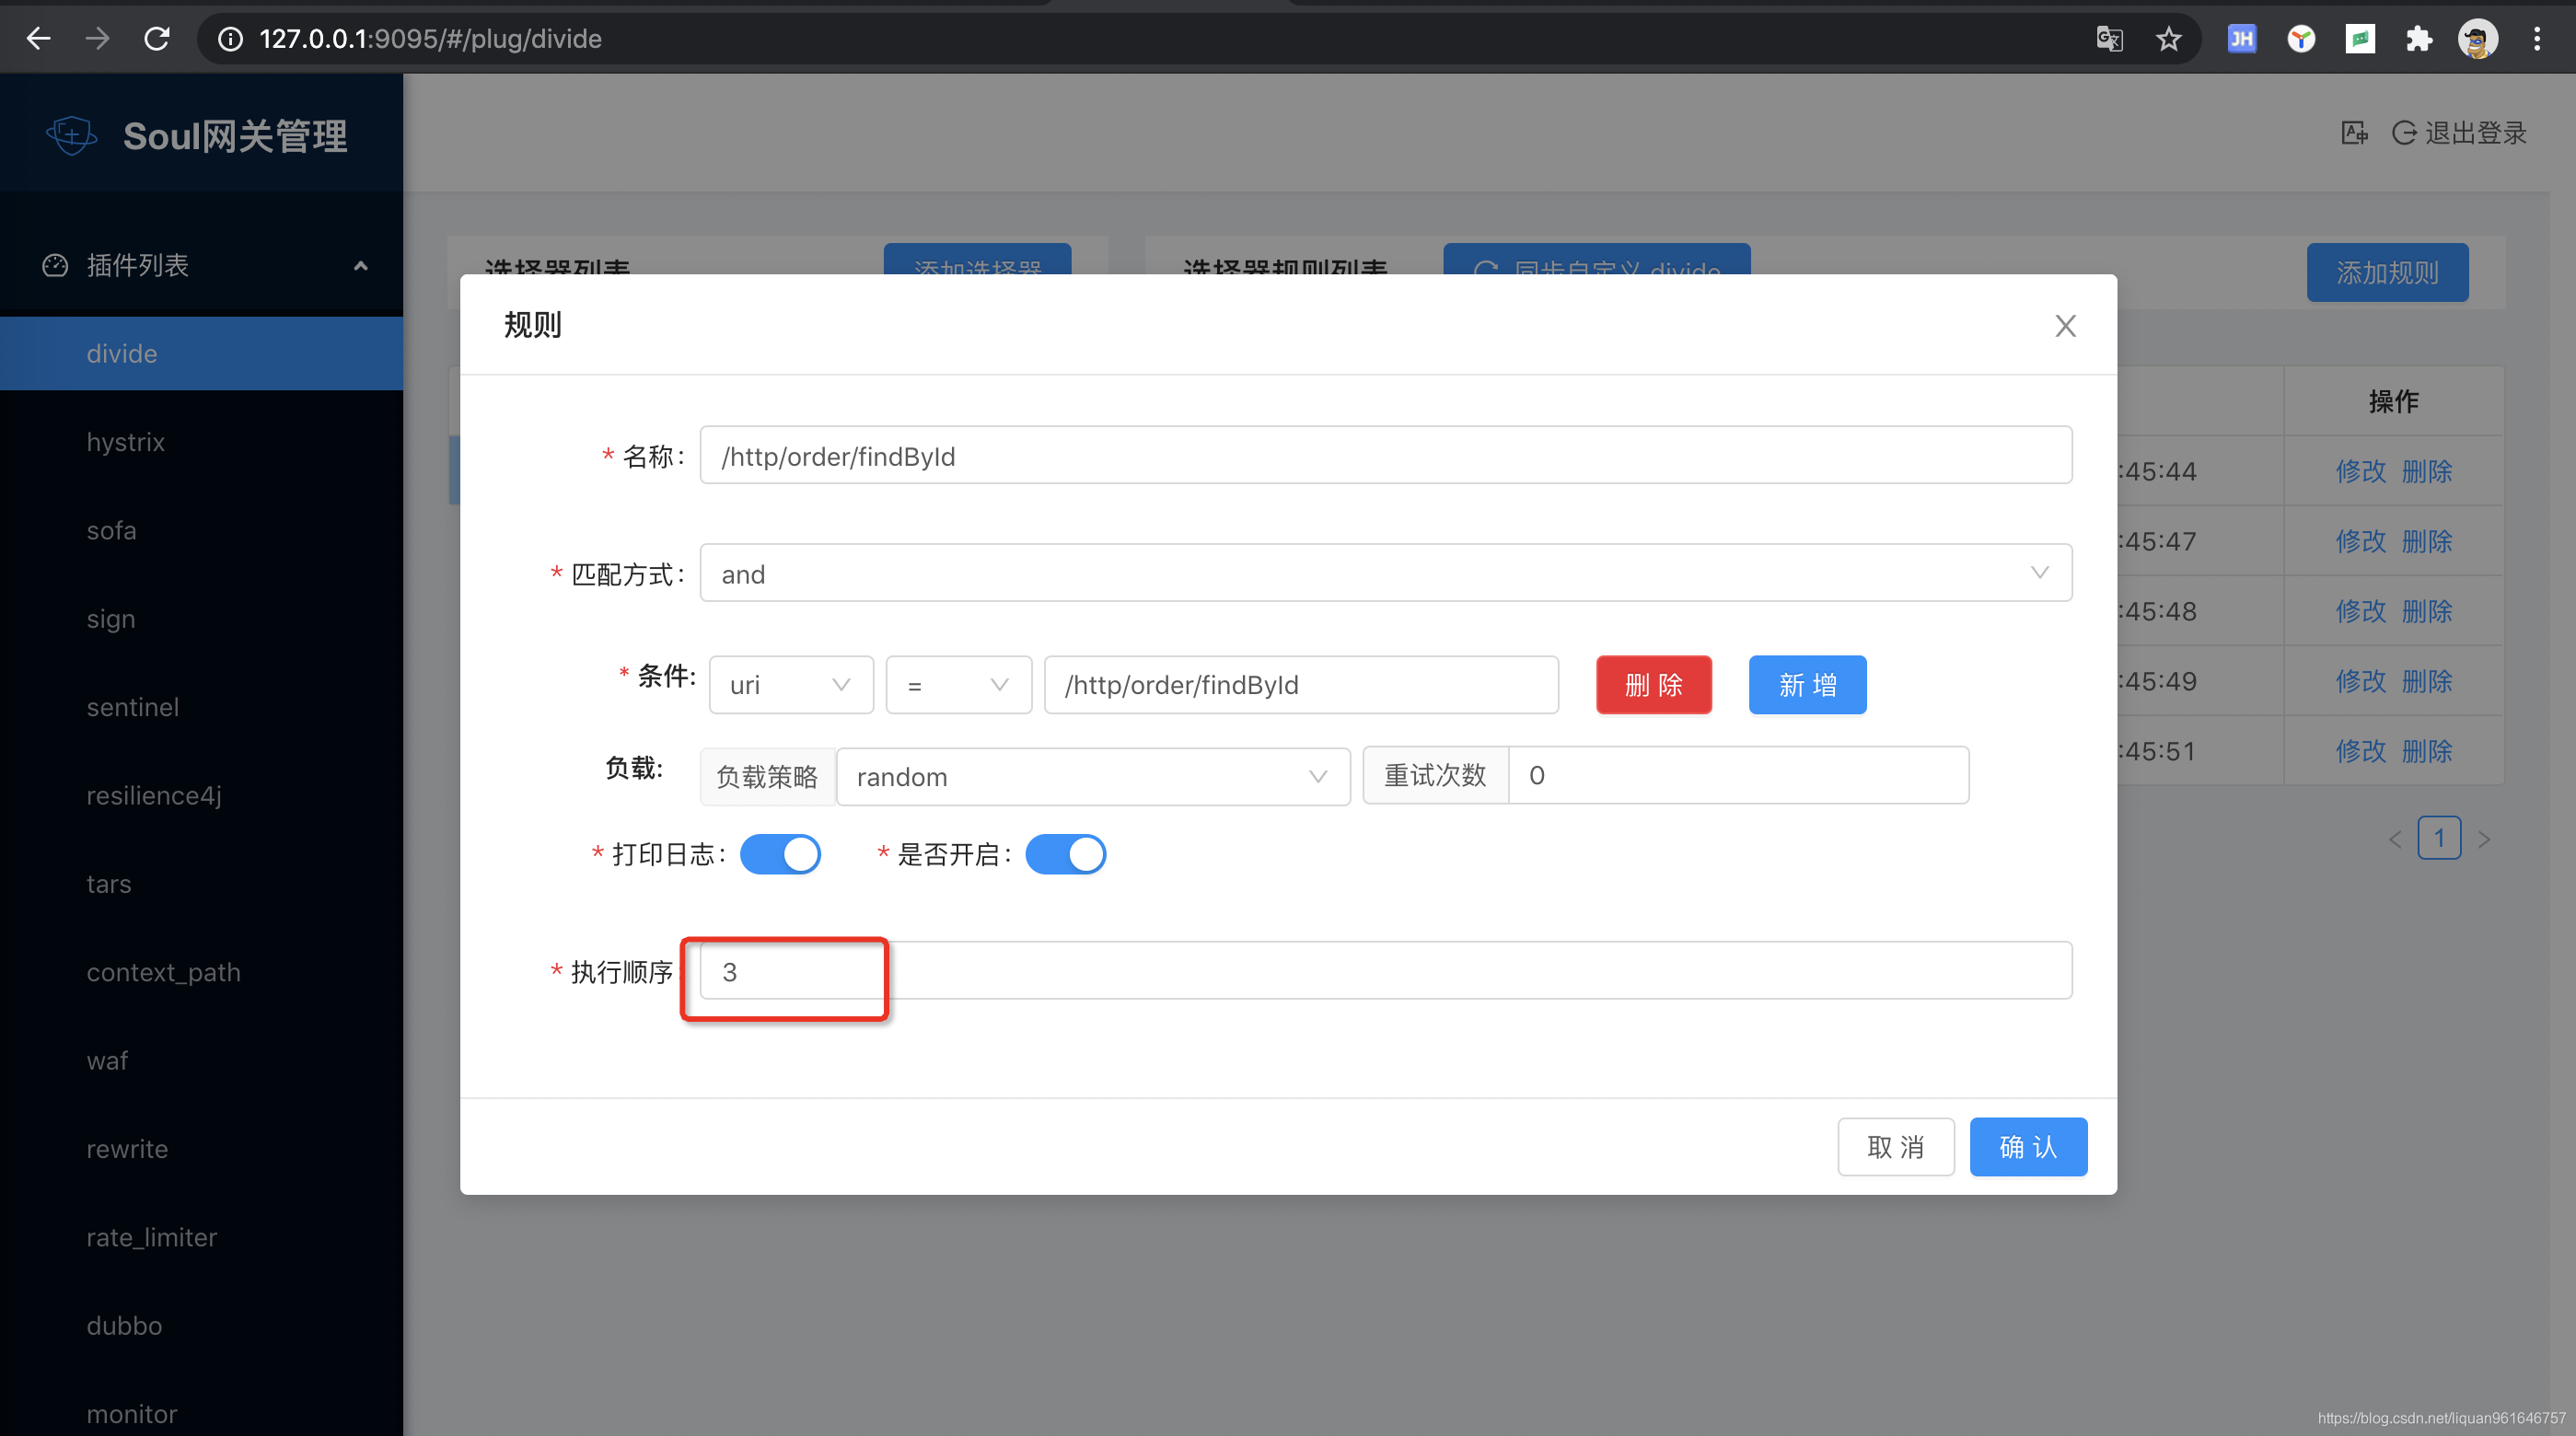
Task: Click the 取消 button
Action: point(1896,1147)
